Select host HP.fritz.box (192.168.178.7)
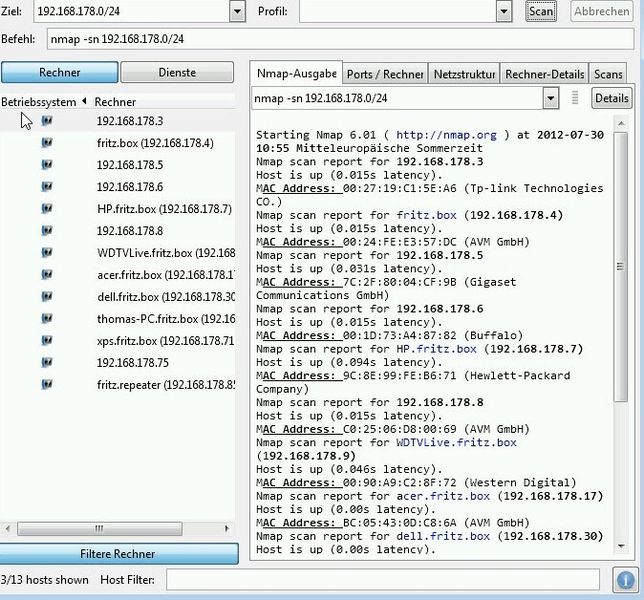Viewport: 644px width, 600px height. (164, 209)
